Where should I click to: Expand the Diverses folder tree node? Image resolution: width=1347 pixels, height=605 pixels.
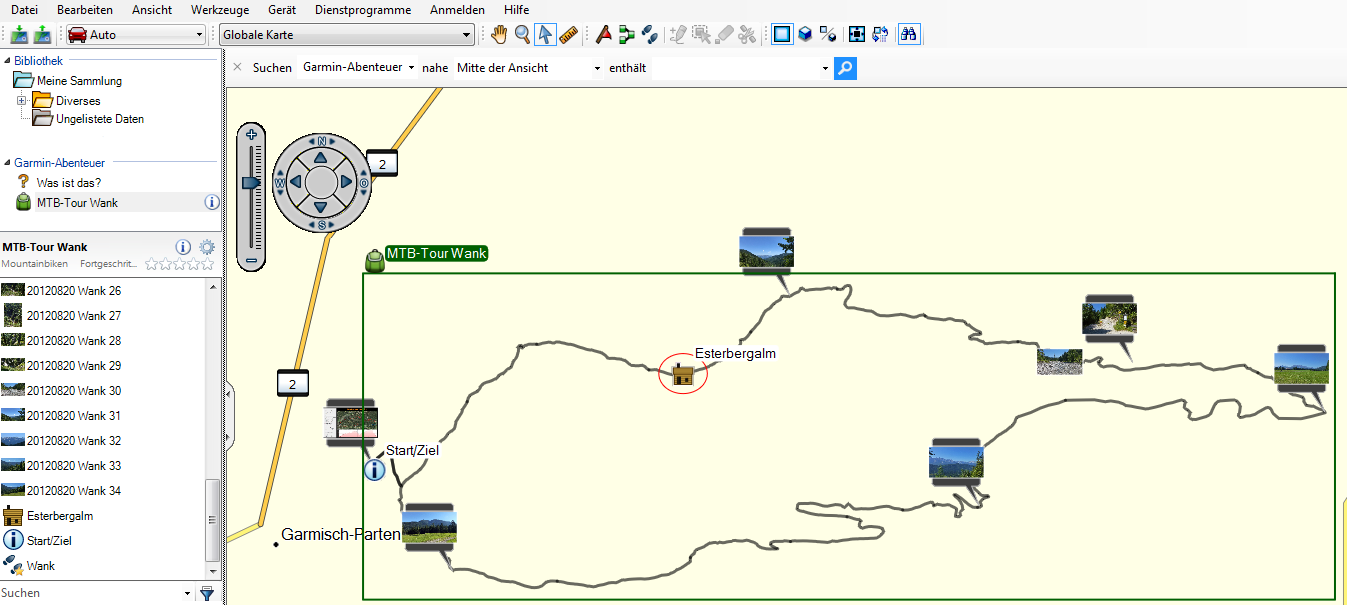tap(22, 100)
